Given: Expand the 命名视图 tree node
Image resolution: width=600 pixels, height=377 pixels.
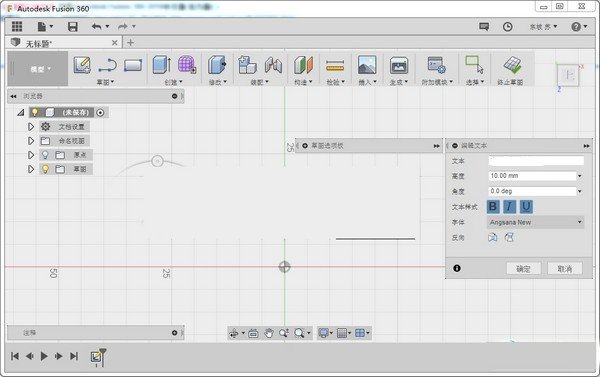Looking at the screenshot, I should click(x=31, y=141).
